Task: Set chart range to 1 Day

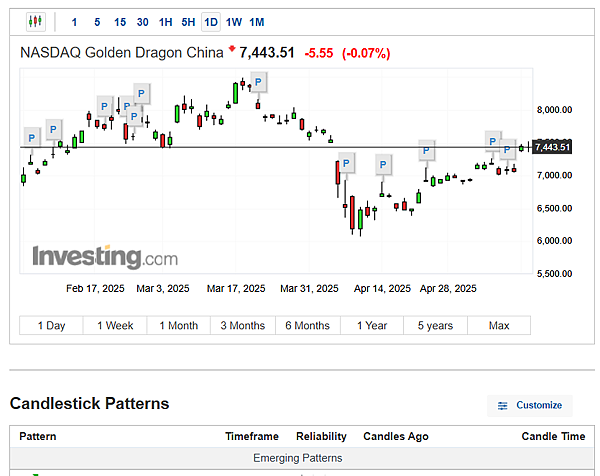Action: pyautogui.click(x=51, y=325)
